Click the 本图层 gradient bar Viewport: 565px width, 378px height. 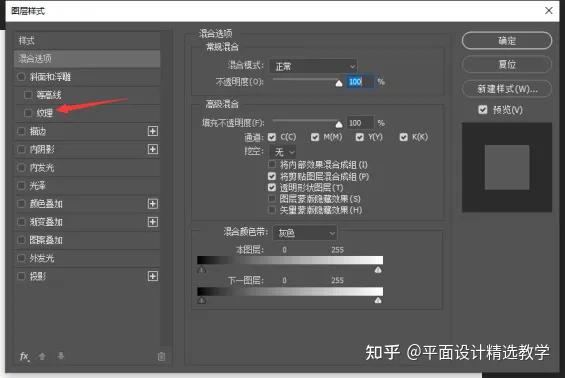click(x=290, y=260)
